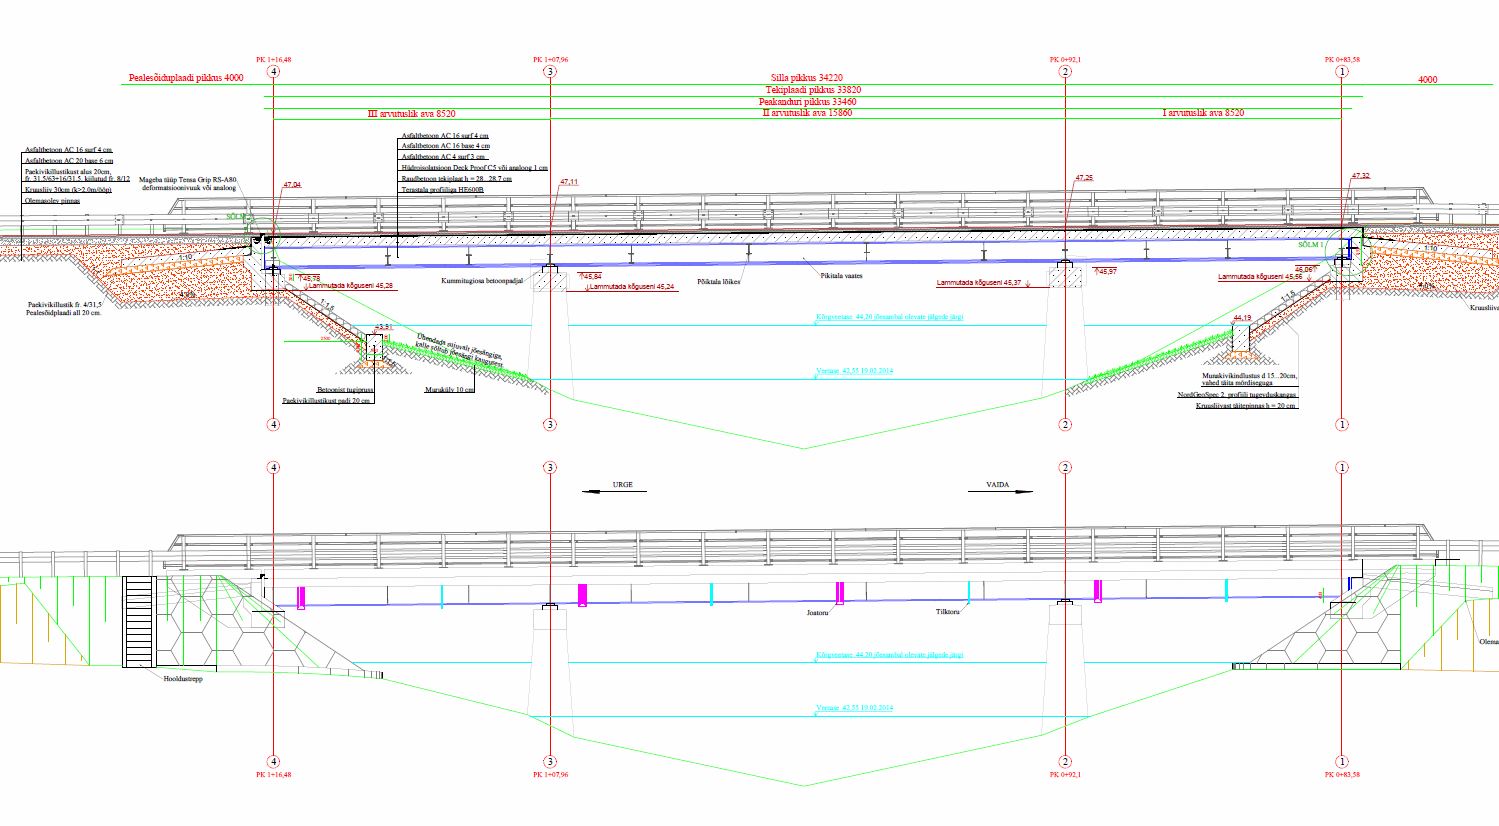
Task: Click 'Lammutada kõguseni 45,24' note
Action: pyautogui.click(x=633, y=287)
